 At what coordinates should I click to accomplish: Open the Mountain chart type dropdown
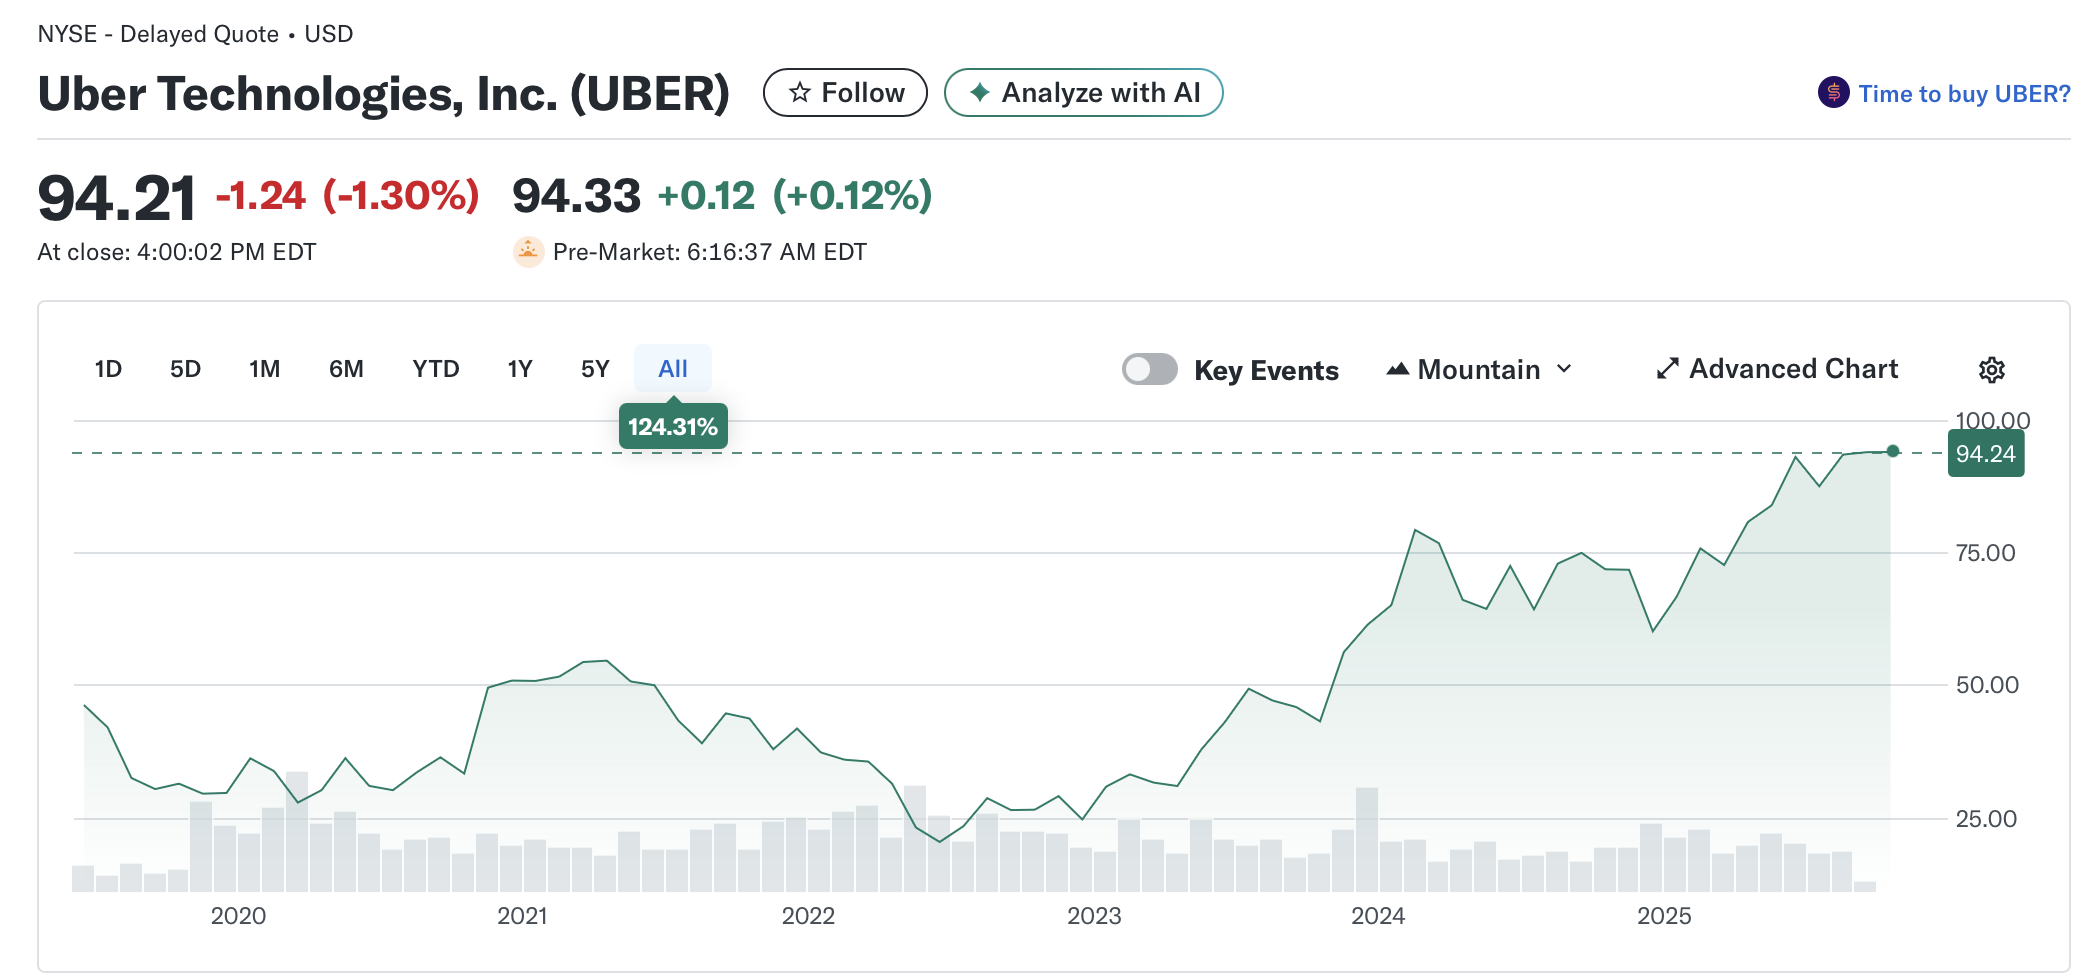coord(1478,369)
